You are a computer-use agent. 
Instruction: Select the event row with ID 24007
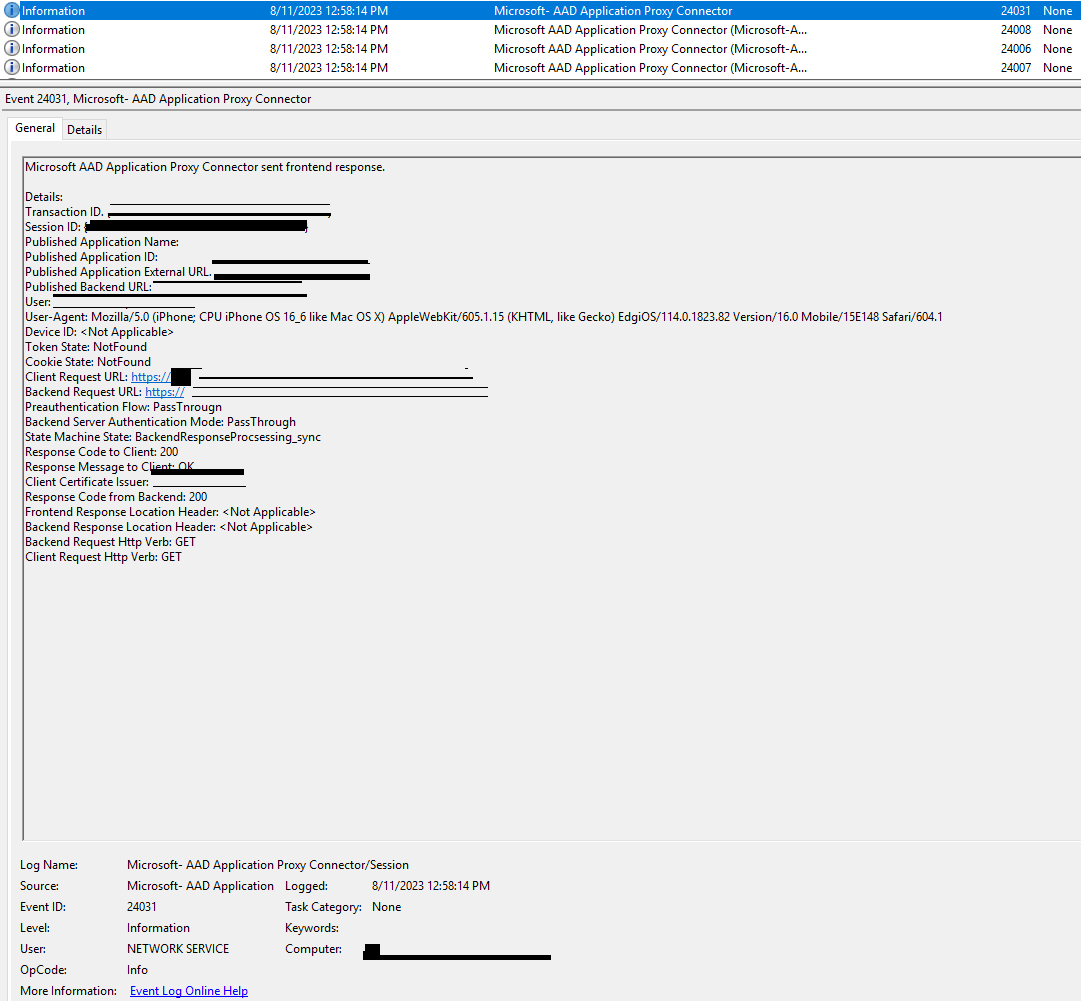tap(540, 68)
